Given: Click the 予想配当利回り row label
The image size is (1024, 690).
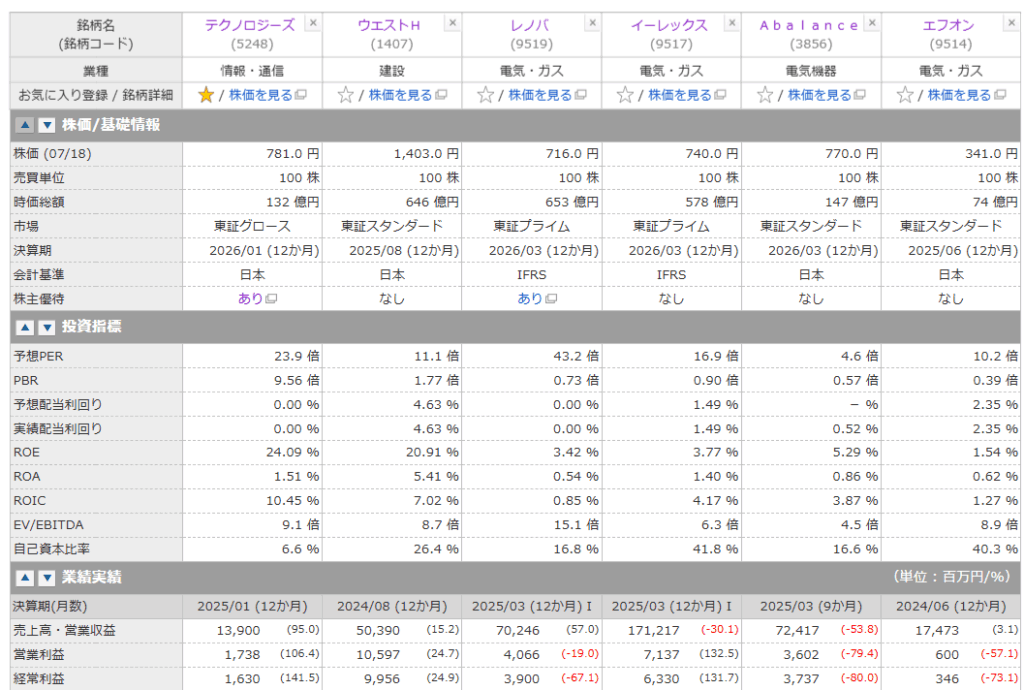Looking at the screenshot, I should point(58,405).
